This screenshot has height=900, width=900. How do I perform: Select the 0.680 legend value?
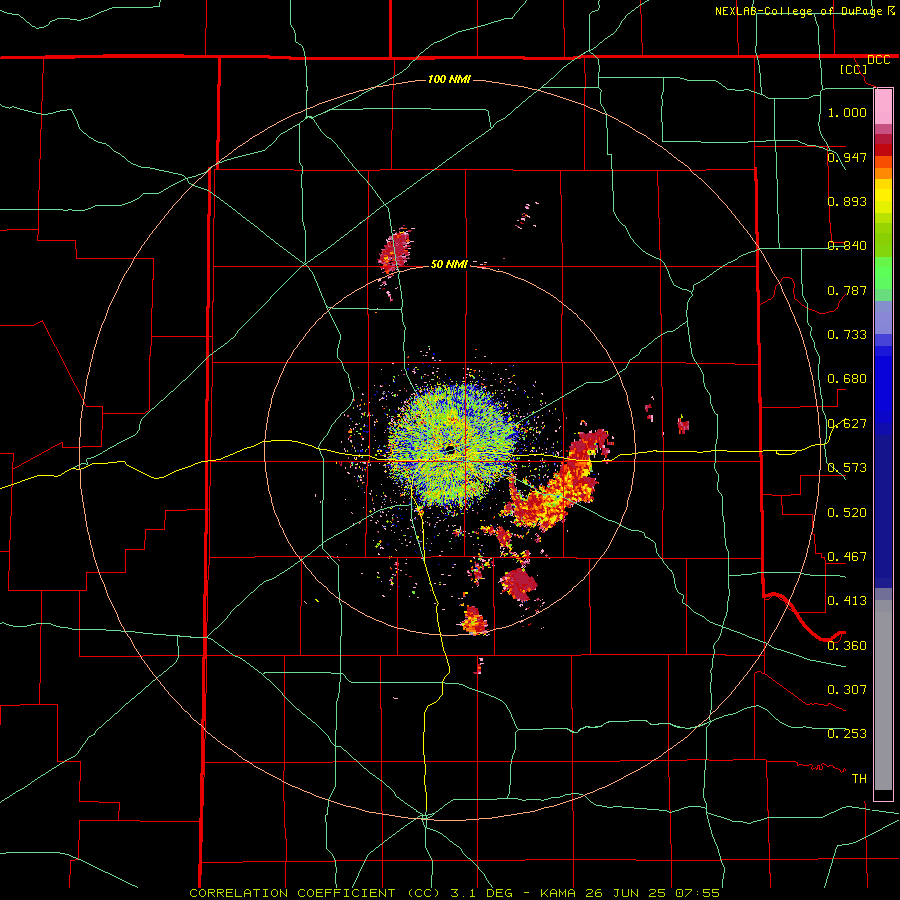(847, 378)
